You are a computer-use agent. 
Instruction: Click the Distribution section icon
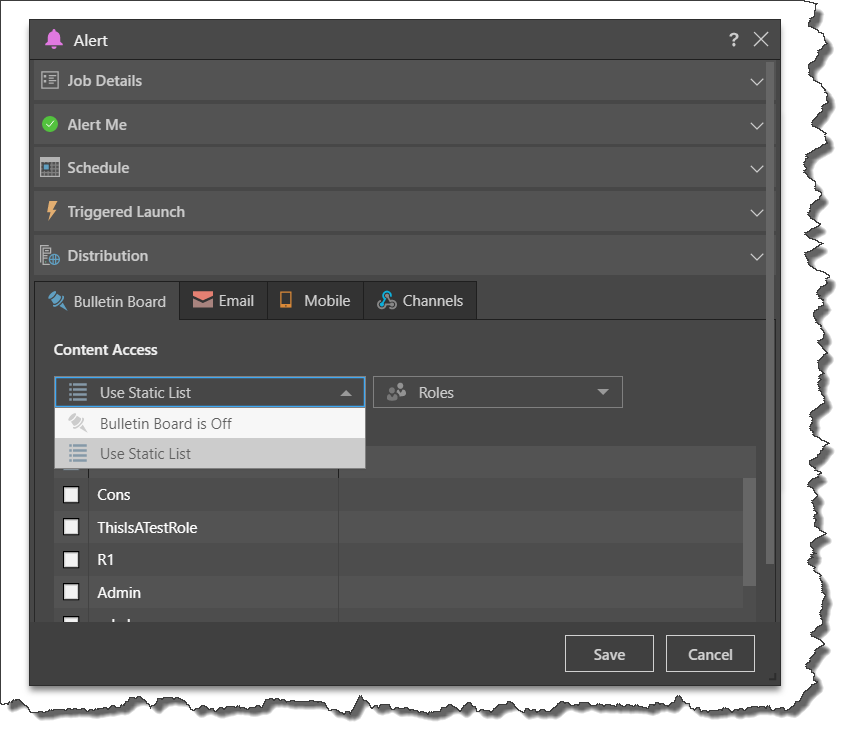[50, 255]
